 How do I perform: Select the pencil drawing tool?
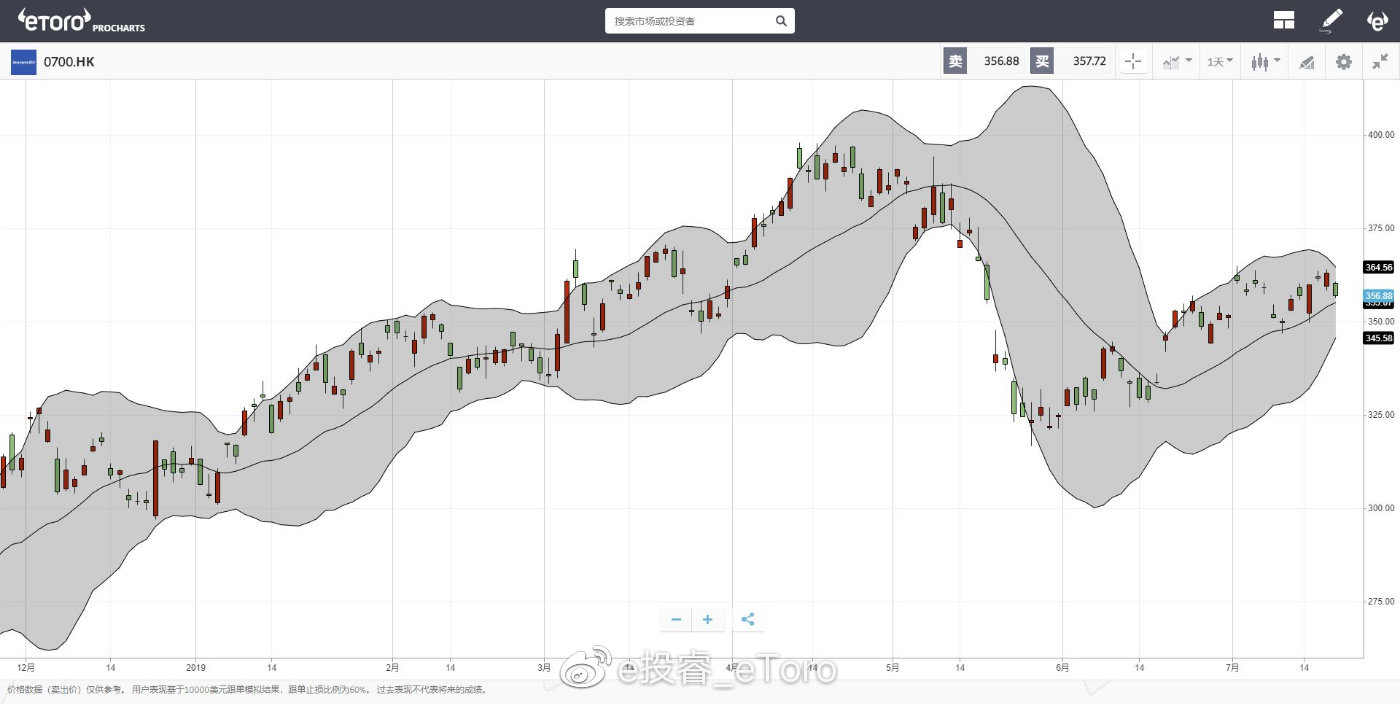point(1331,20)
